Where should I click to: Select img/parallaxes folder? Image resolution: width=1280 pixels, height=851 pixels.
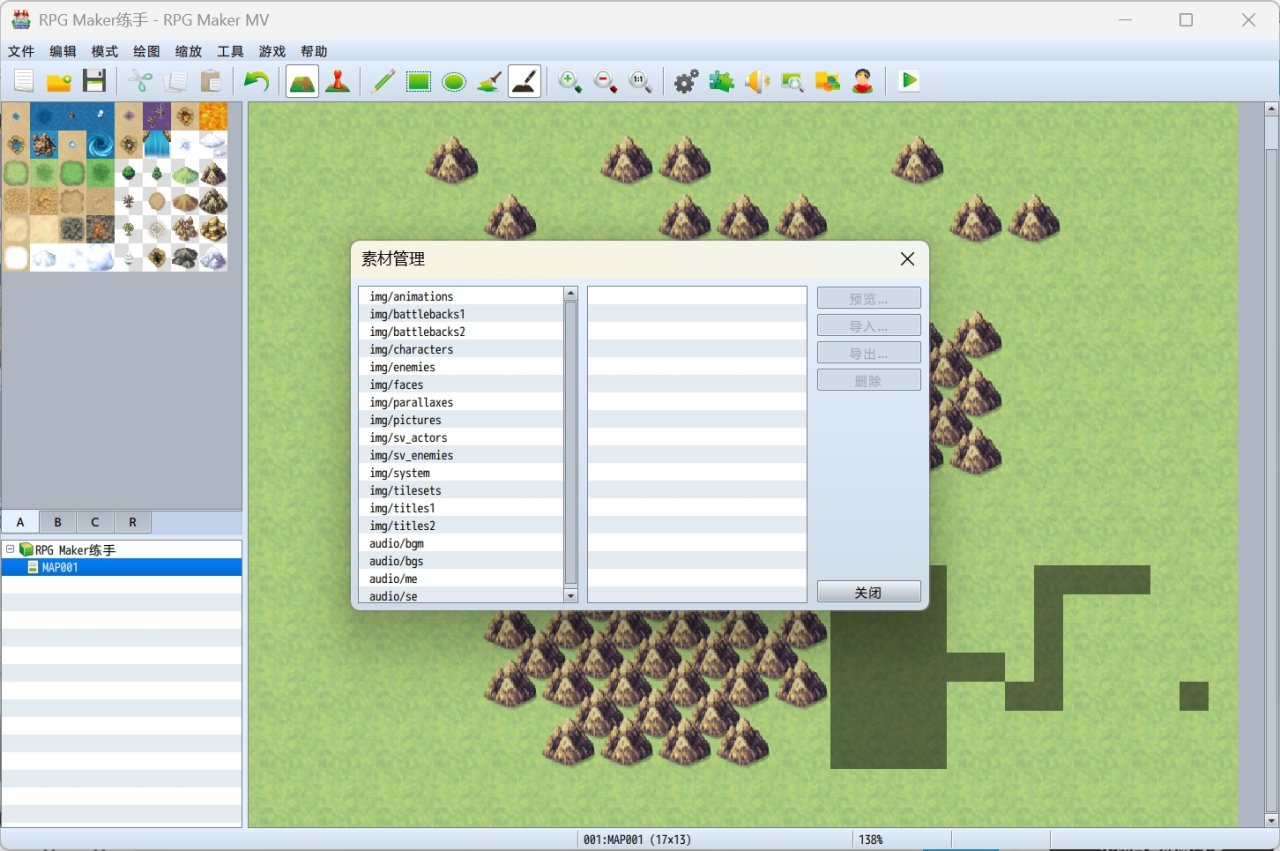(461, 402)
